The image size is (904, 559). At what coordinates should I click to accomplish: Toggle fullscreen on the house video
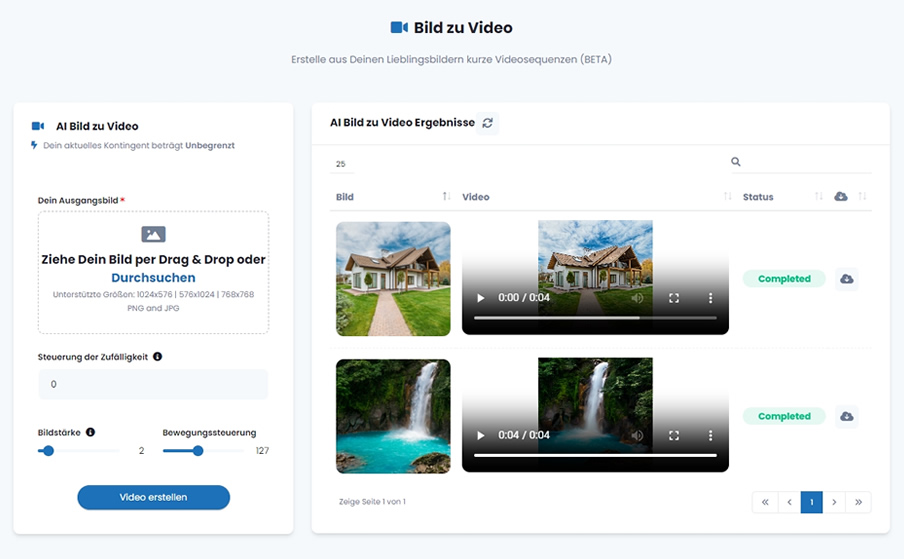674,298
